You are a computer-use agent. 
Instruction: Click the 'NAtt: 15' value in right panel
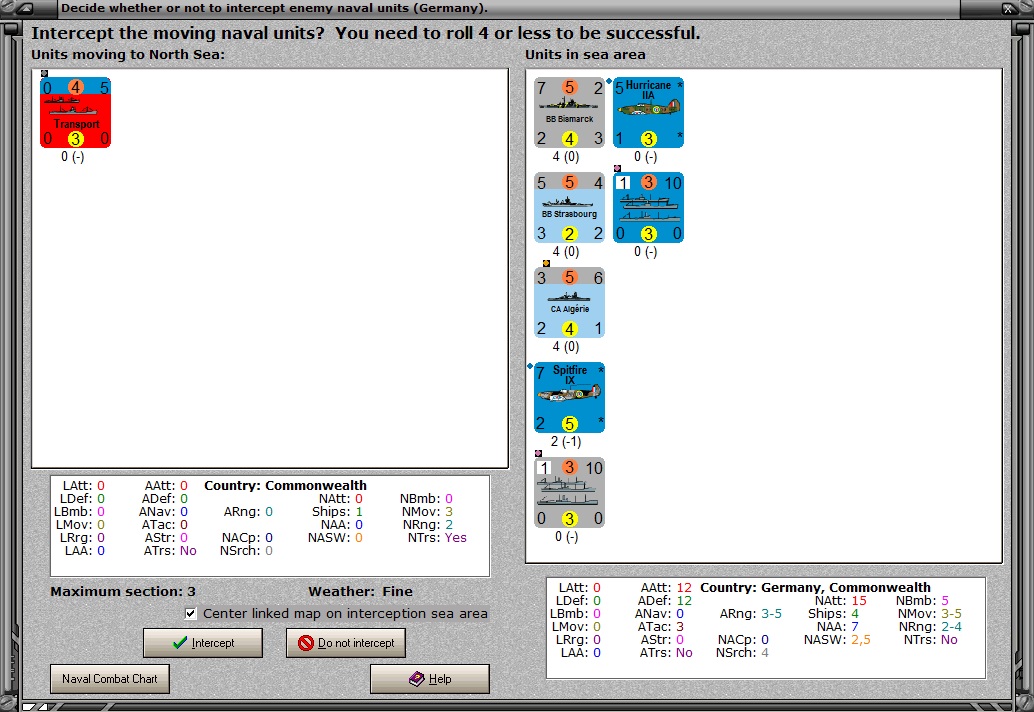pyautogui.click(x=840, y=601)
